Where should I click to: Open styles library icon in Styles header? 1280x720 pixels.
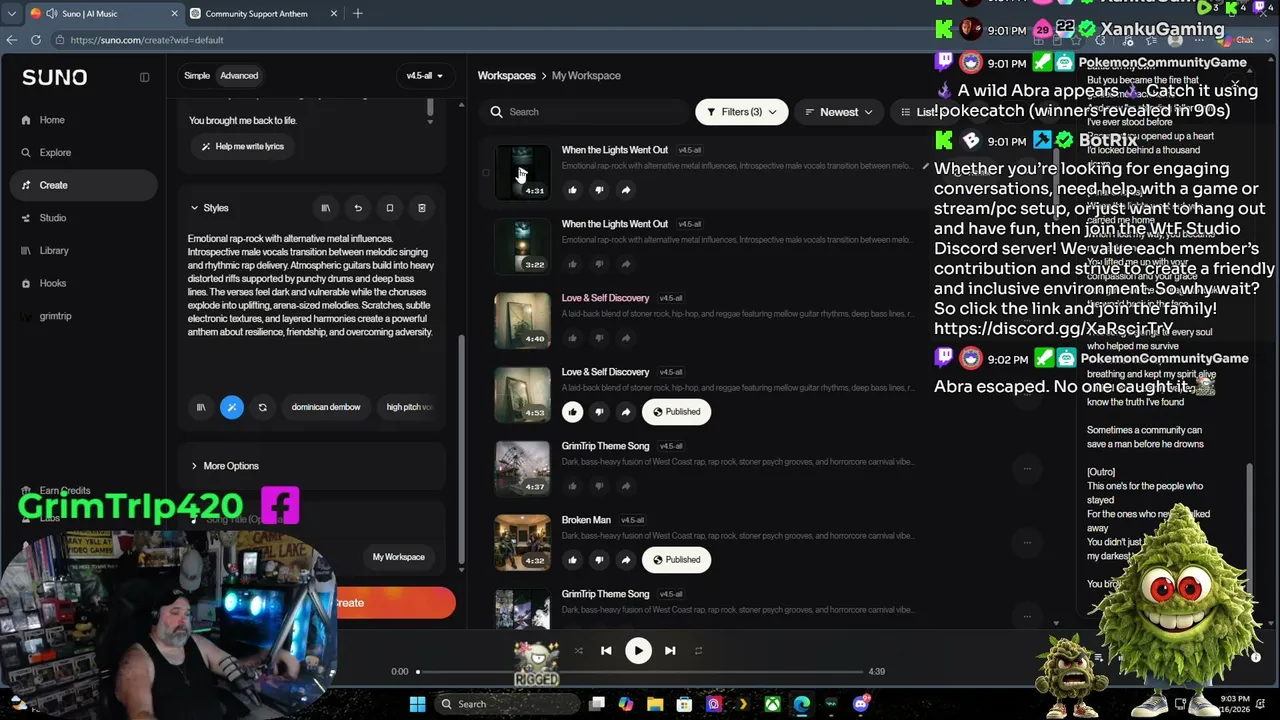(x=325, y=208)
